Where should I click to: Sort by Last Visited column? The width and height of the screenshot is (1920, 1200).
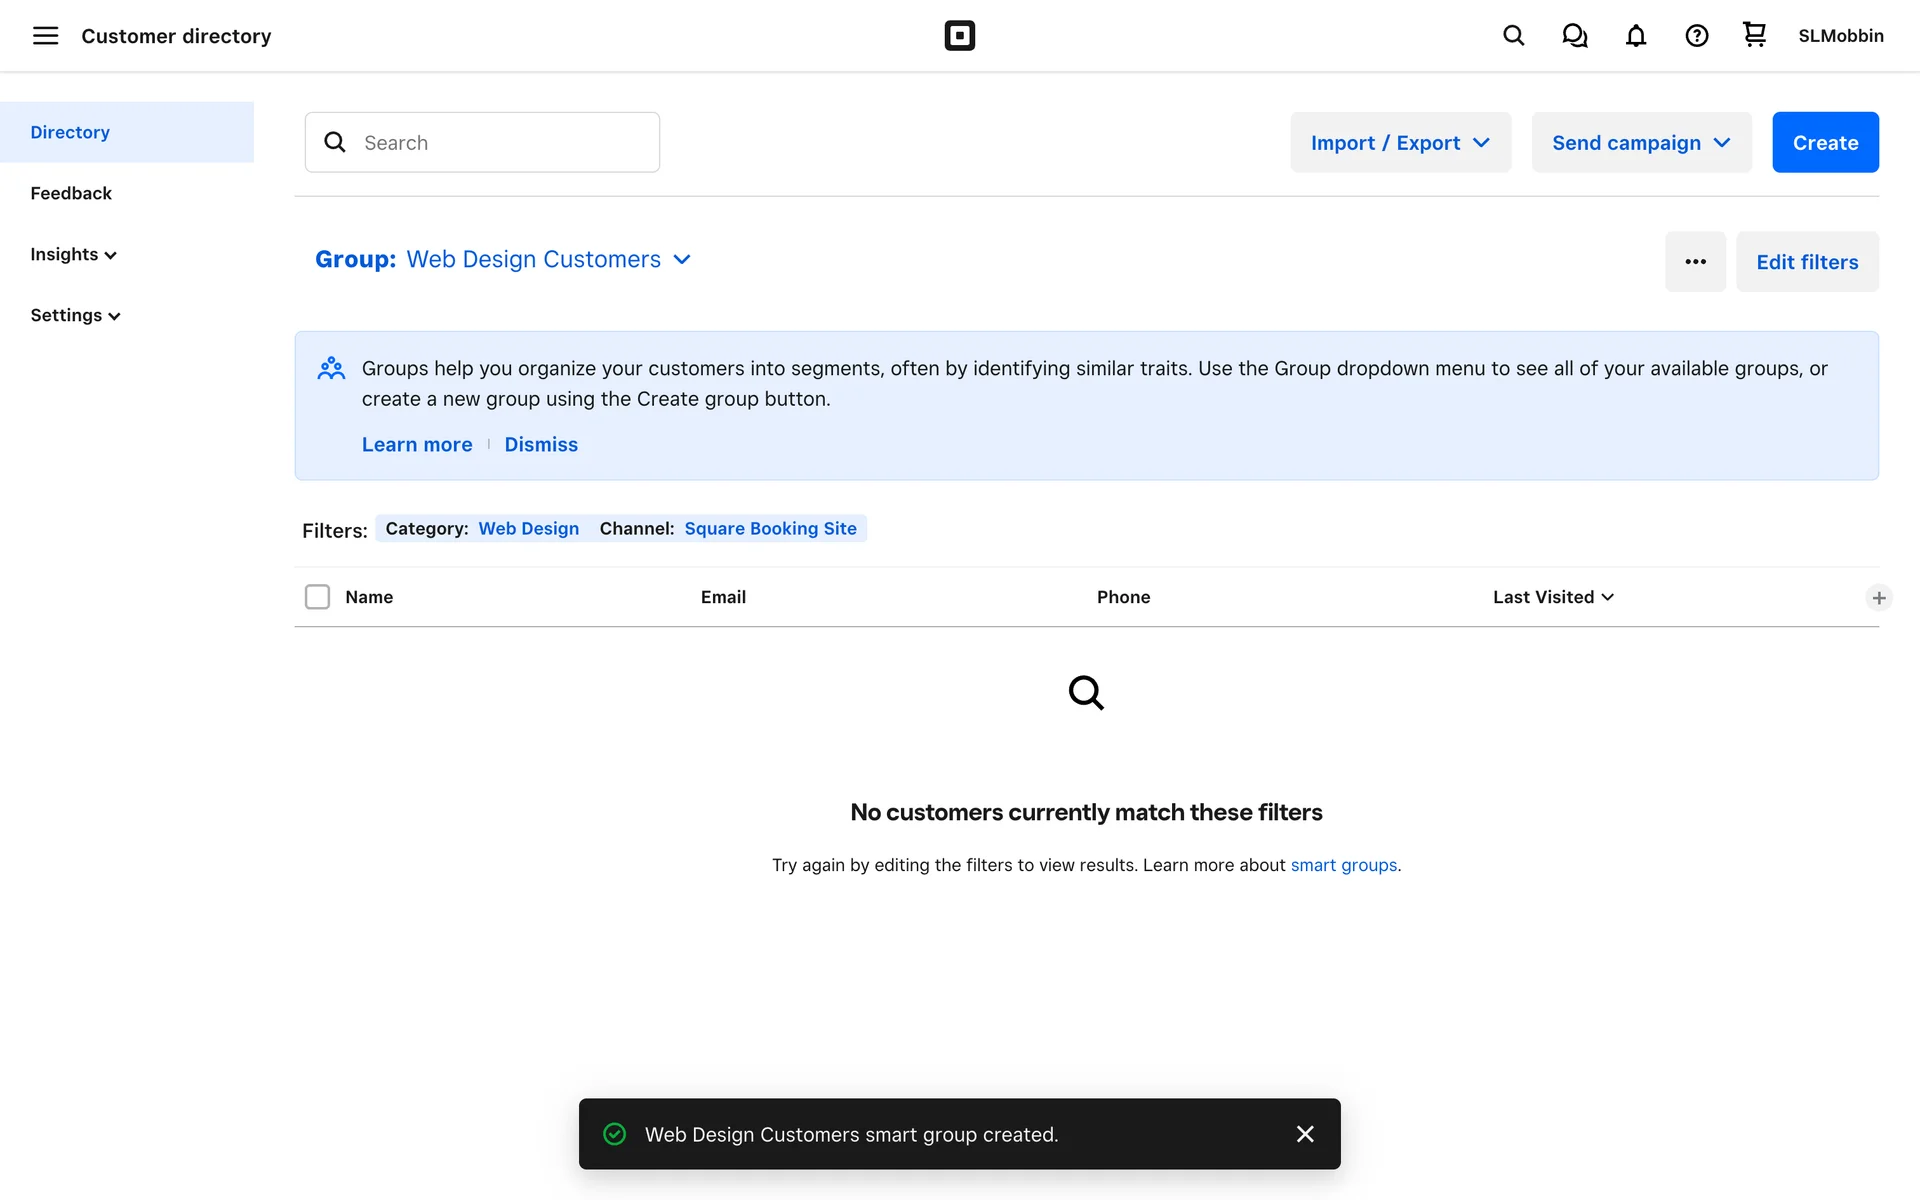pyautogui.click(x=1553, y=597)
